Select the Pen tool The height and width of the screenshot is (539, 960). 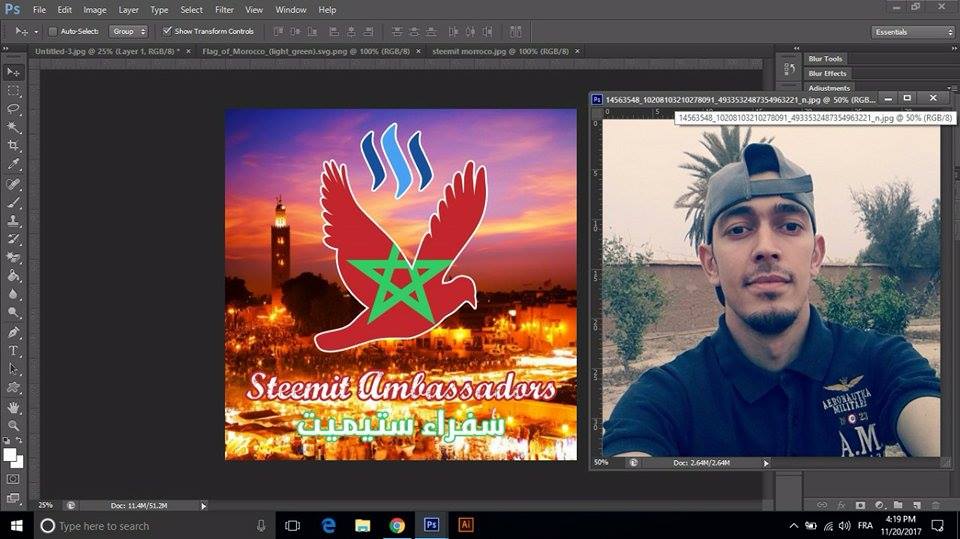[13, 332]
